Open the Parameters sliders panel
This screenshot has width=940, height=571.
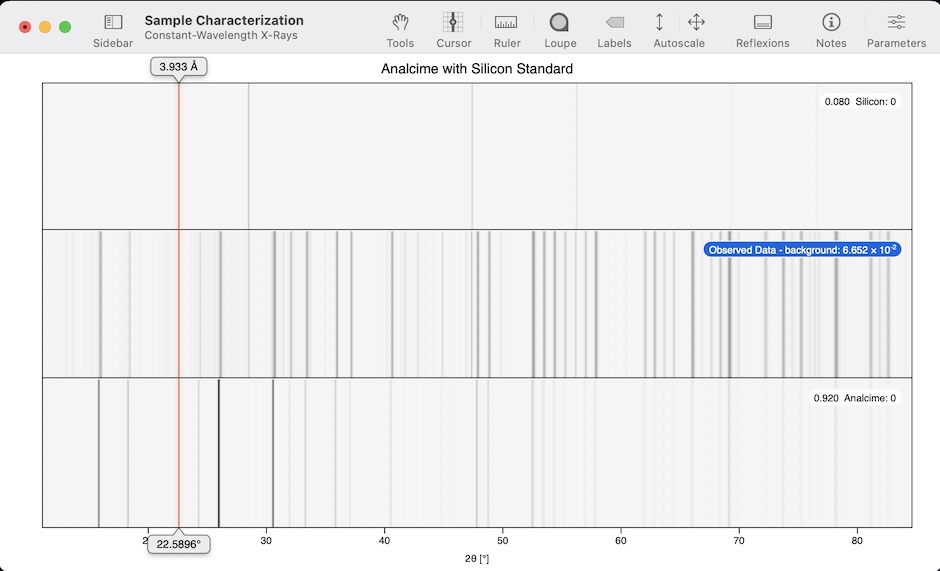click(x=896, y=22)
